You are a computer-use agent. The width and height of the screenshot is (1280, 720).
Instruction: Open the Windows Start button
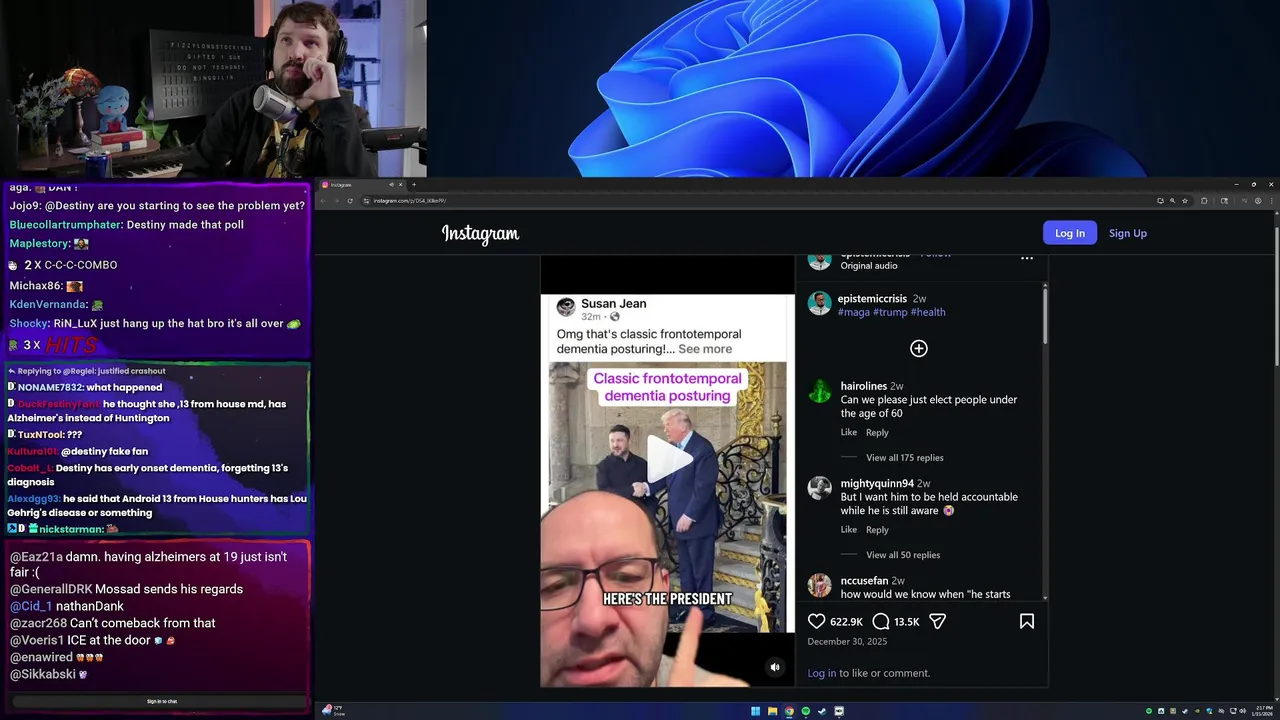tap(755, 711)
